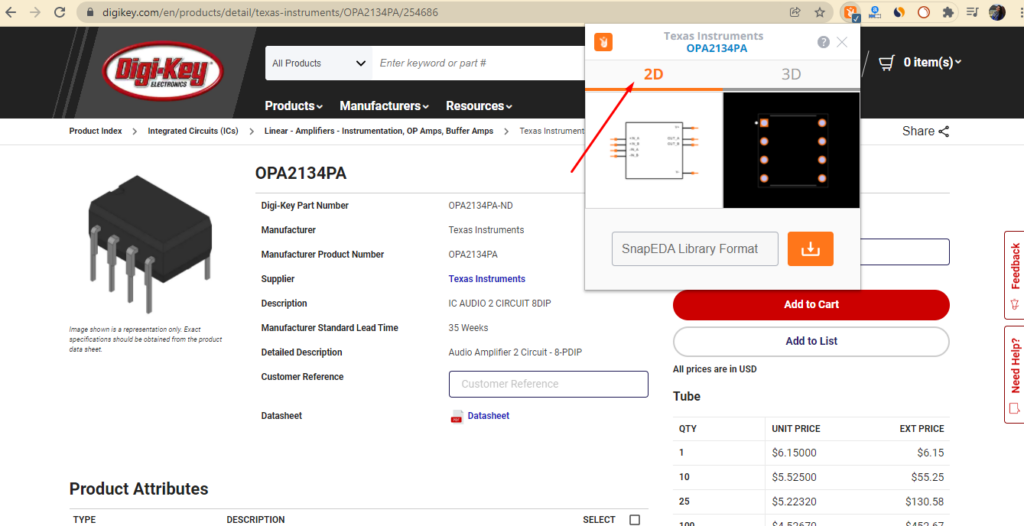Click the OPA2134PA link in SnapEDA popup

tap(716, 48)
